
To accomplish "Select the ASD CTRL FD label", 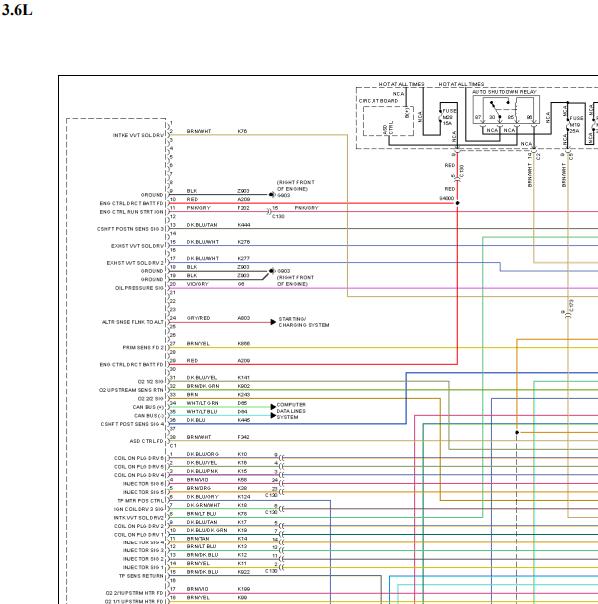I will coord(147,441).
